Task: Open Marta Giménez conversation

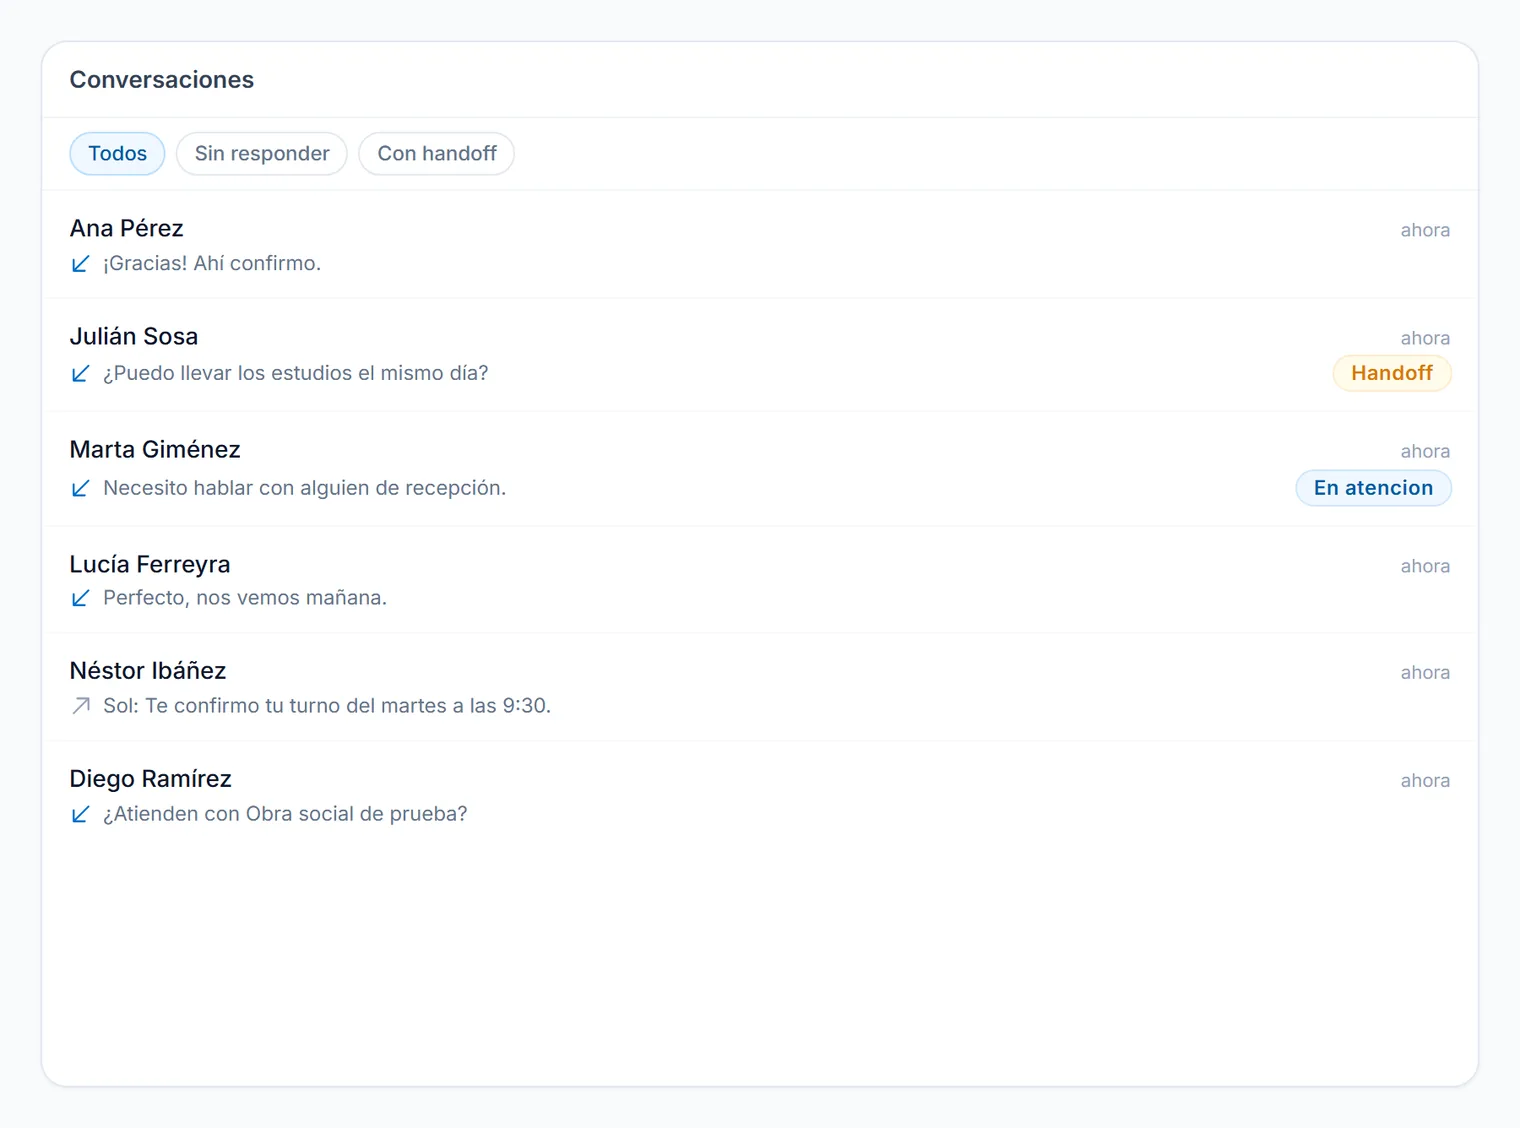Action: pyautogui.click(x=760, y=469)
